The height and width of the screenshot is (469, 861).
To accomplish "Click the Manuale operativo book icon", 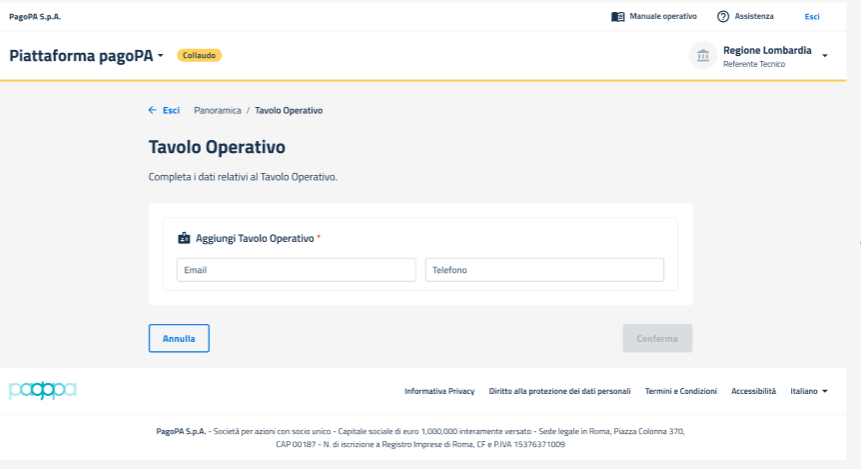I will click(618, 17).
